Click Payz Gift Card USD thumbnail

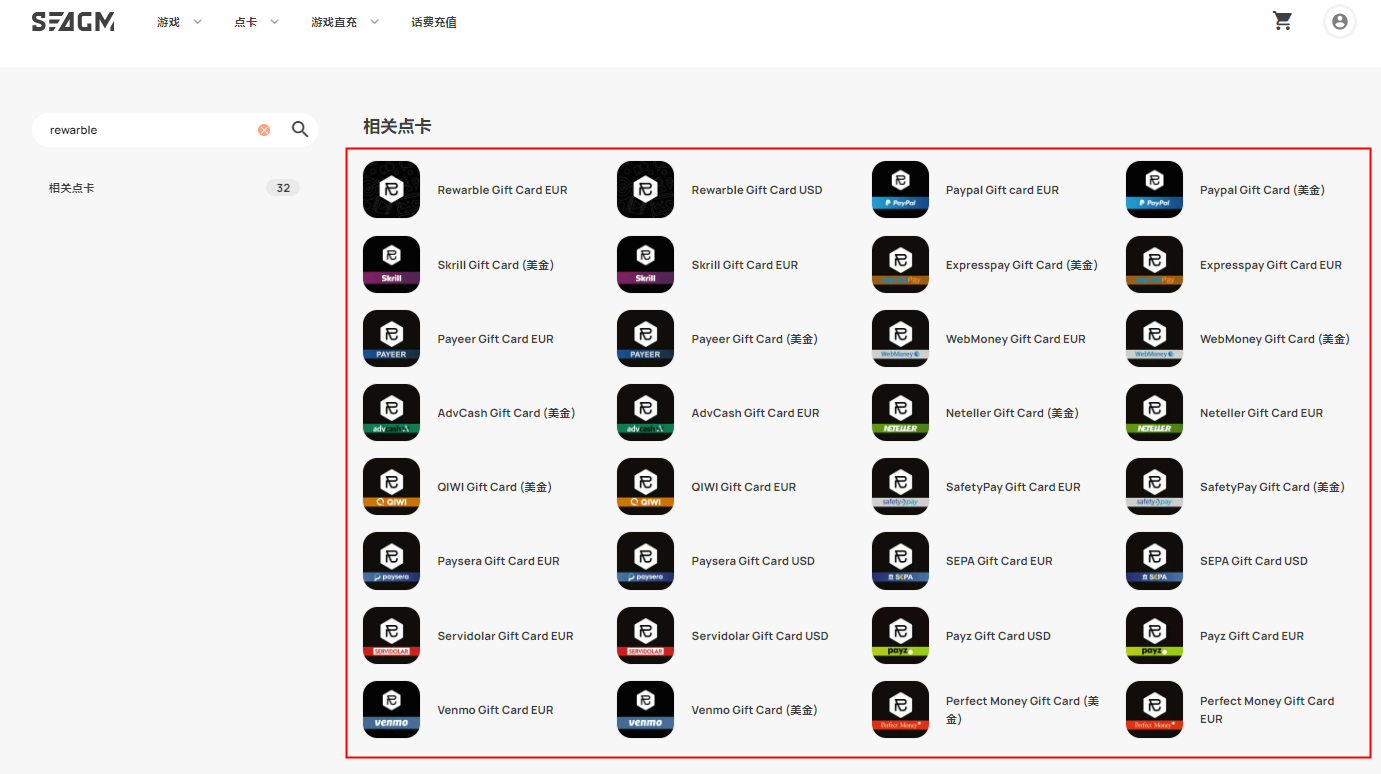point(900,636)
